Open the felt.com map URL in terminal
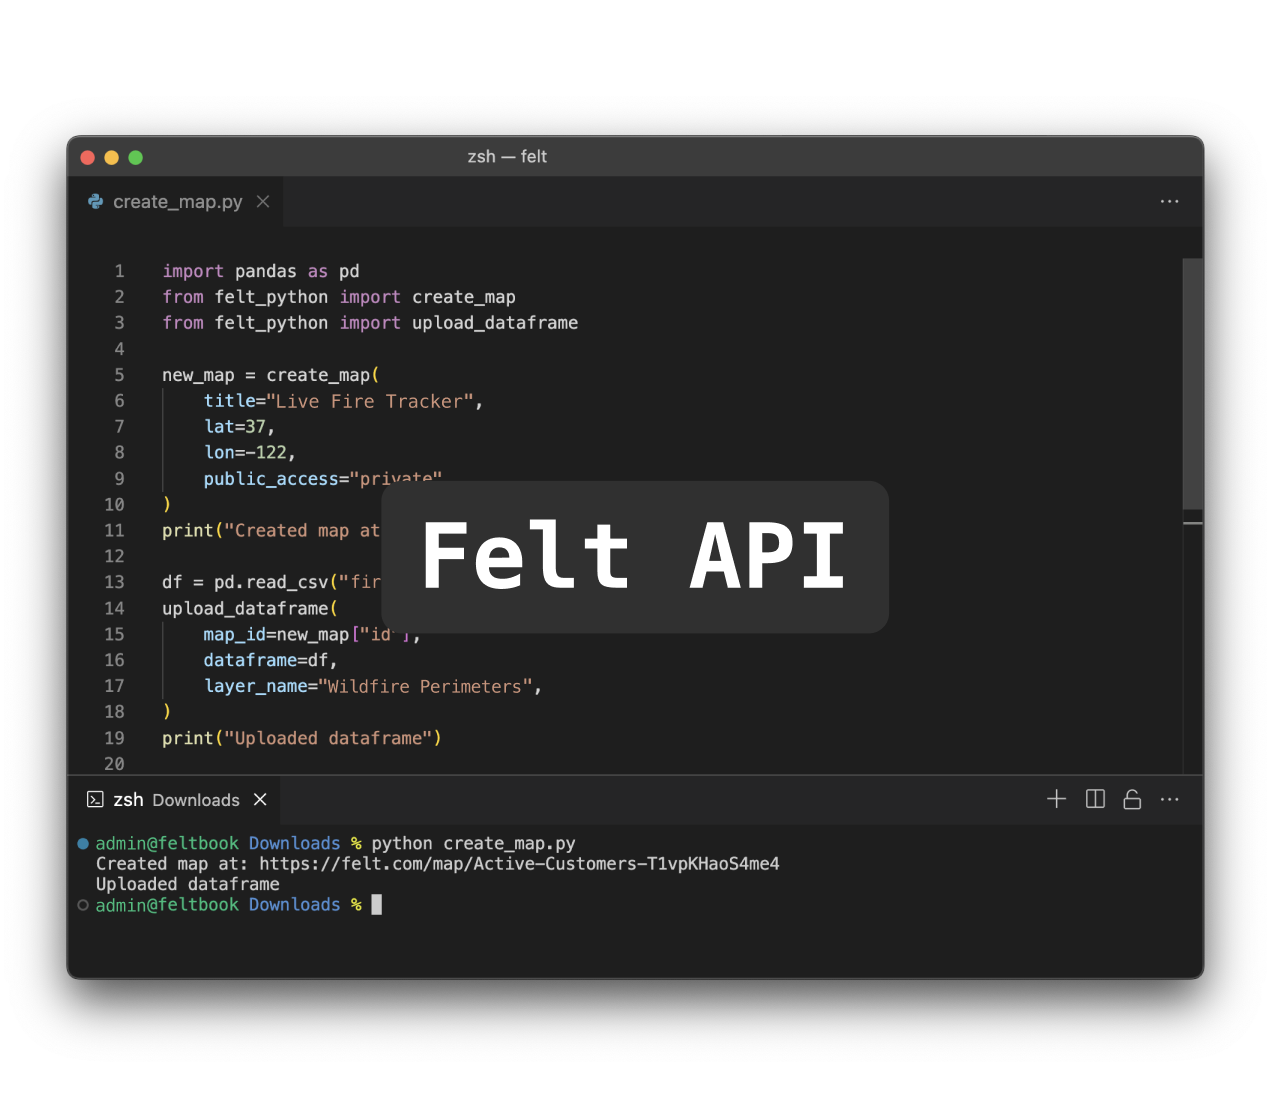This screenshot has width=1271, height=1112. click(519, 864)
